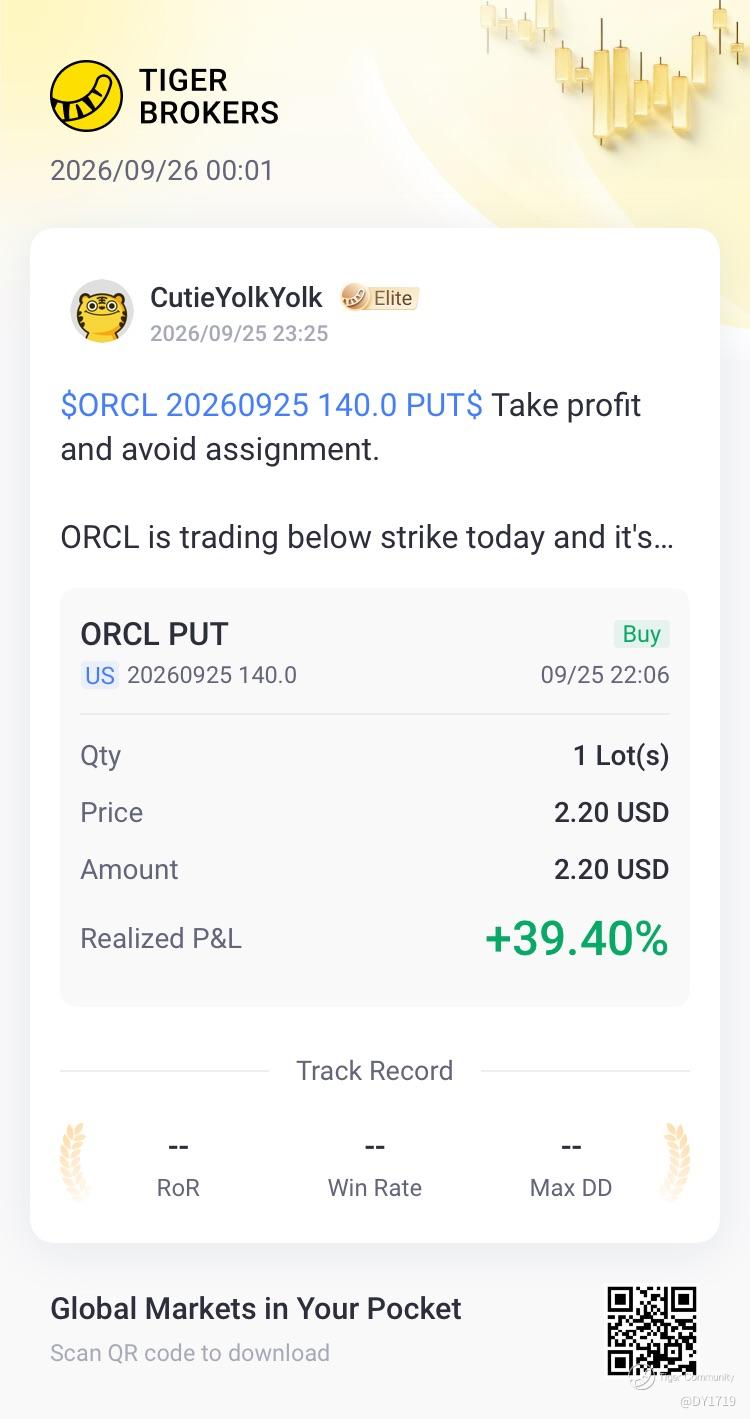Open the $ORCL 20260925 140.0 PUT$ link
The image size is (750, 1419).
(272, 405)
